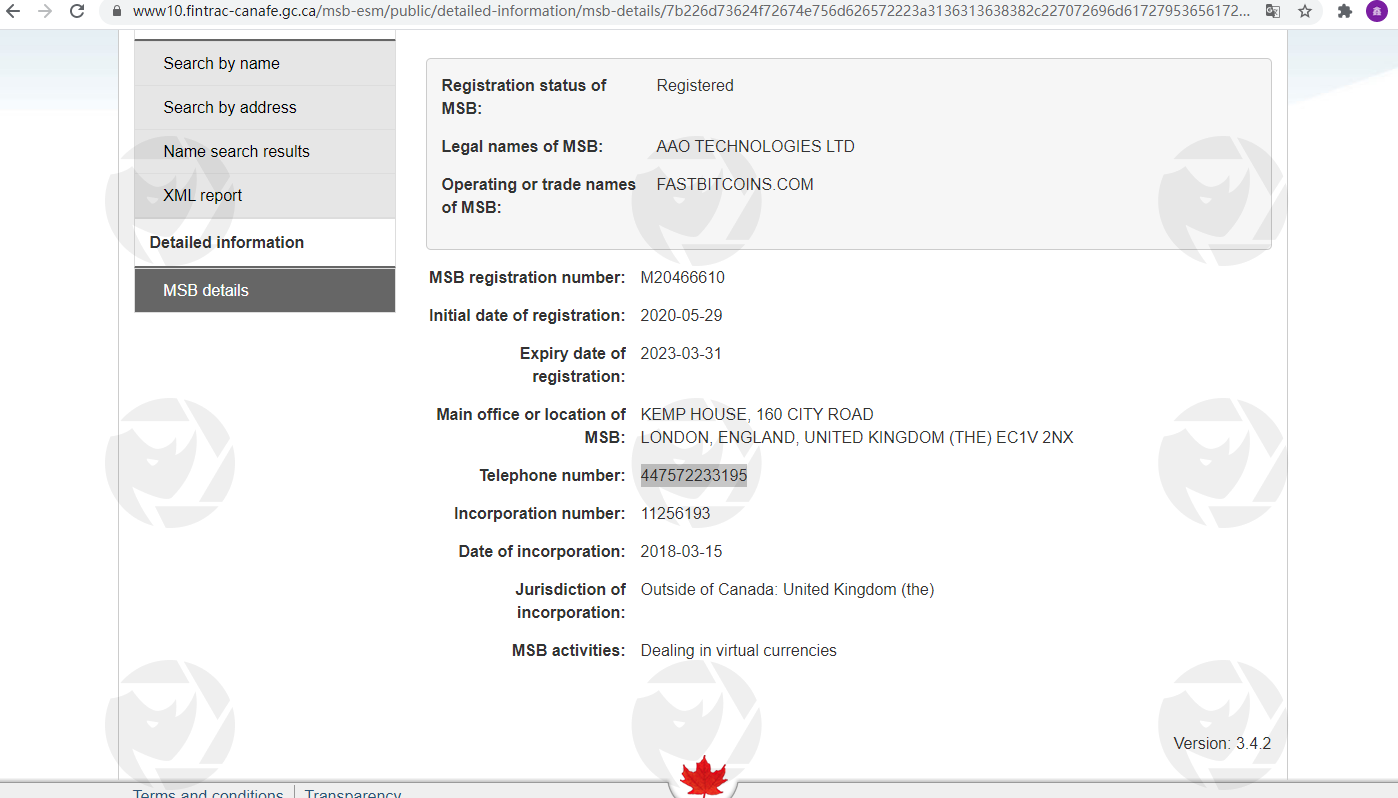The height and width of the screenshot is (798, 1398).
Task: Click the MSB registration number M20466610
Action: point(682,277)
